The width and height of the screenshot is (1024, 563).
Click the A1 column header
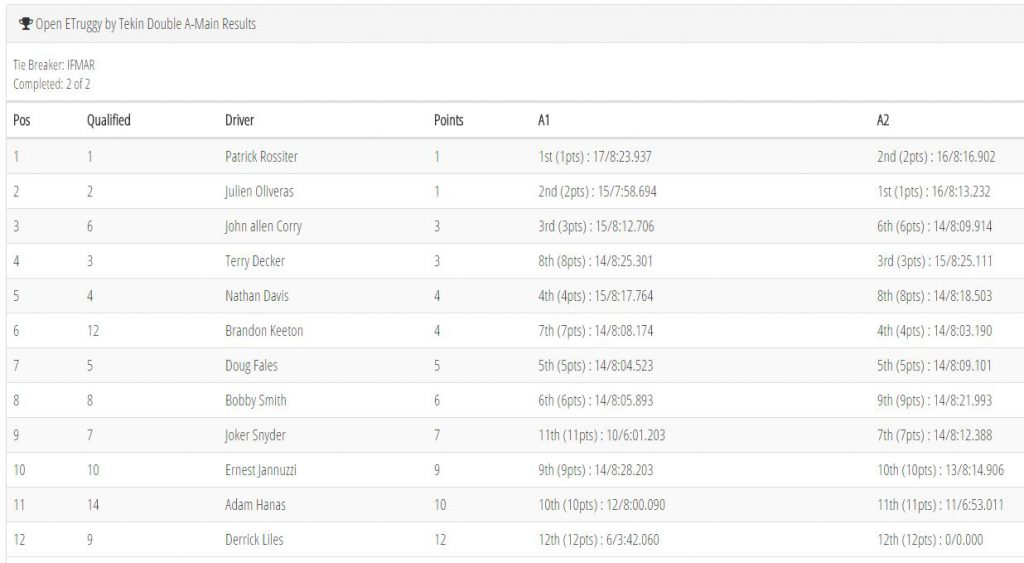(x=544, y=120)
